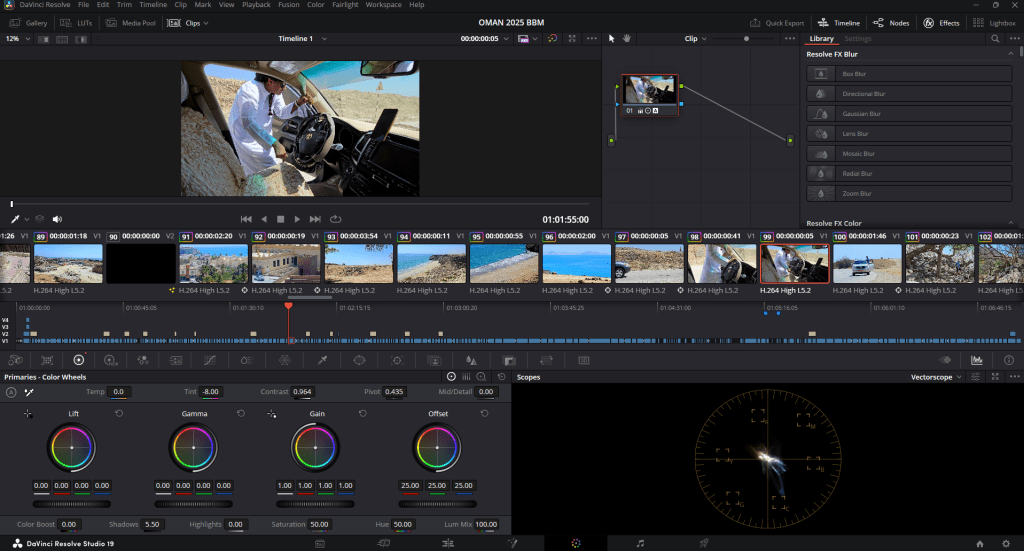Image resolution: width=1024 pixels, height=551 pixels.
Task: Toggle bypass color grades in viewer
Action: coord(552,39)
